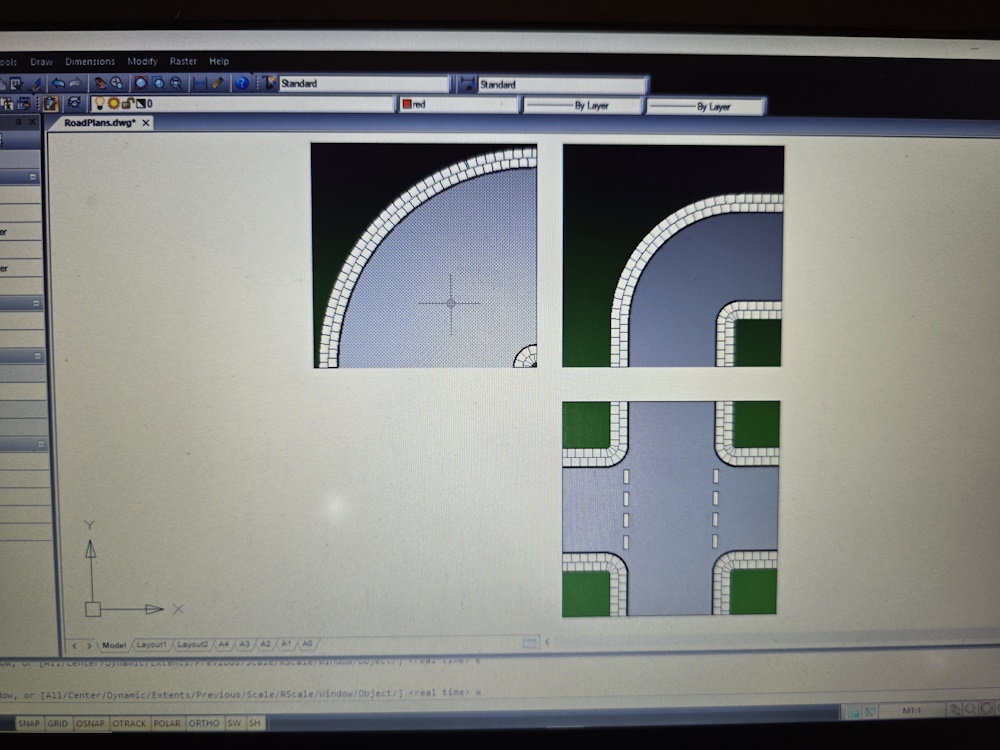Screen dimensions: 1000x750
Task: Click the Undo arrow icon
Action: pyautogui.click(x=57, y=84)
